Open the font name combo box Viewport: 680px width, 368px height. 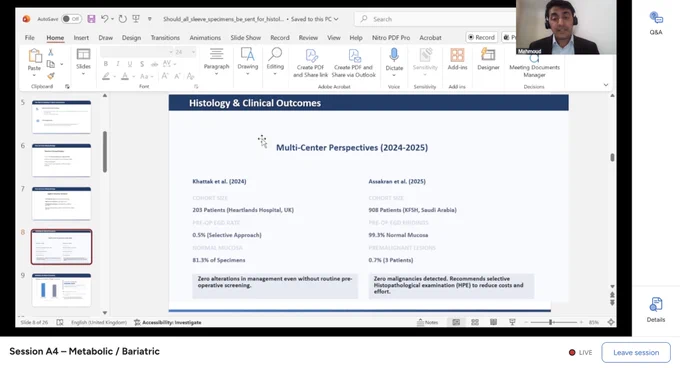point(137,52)
